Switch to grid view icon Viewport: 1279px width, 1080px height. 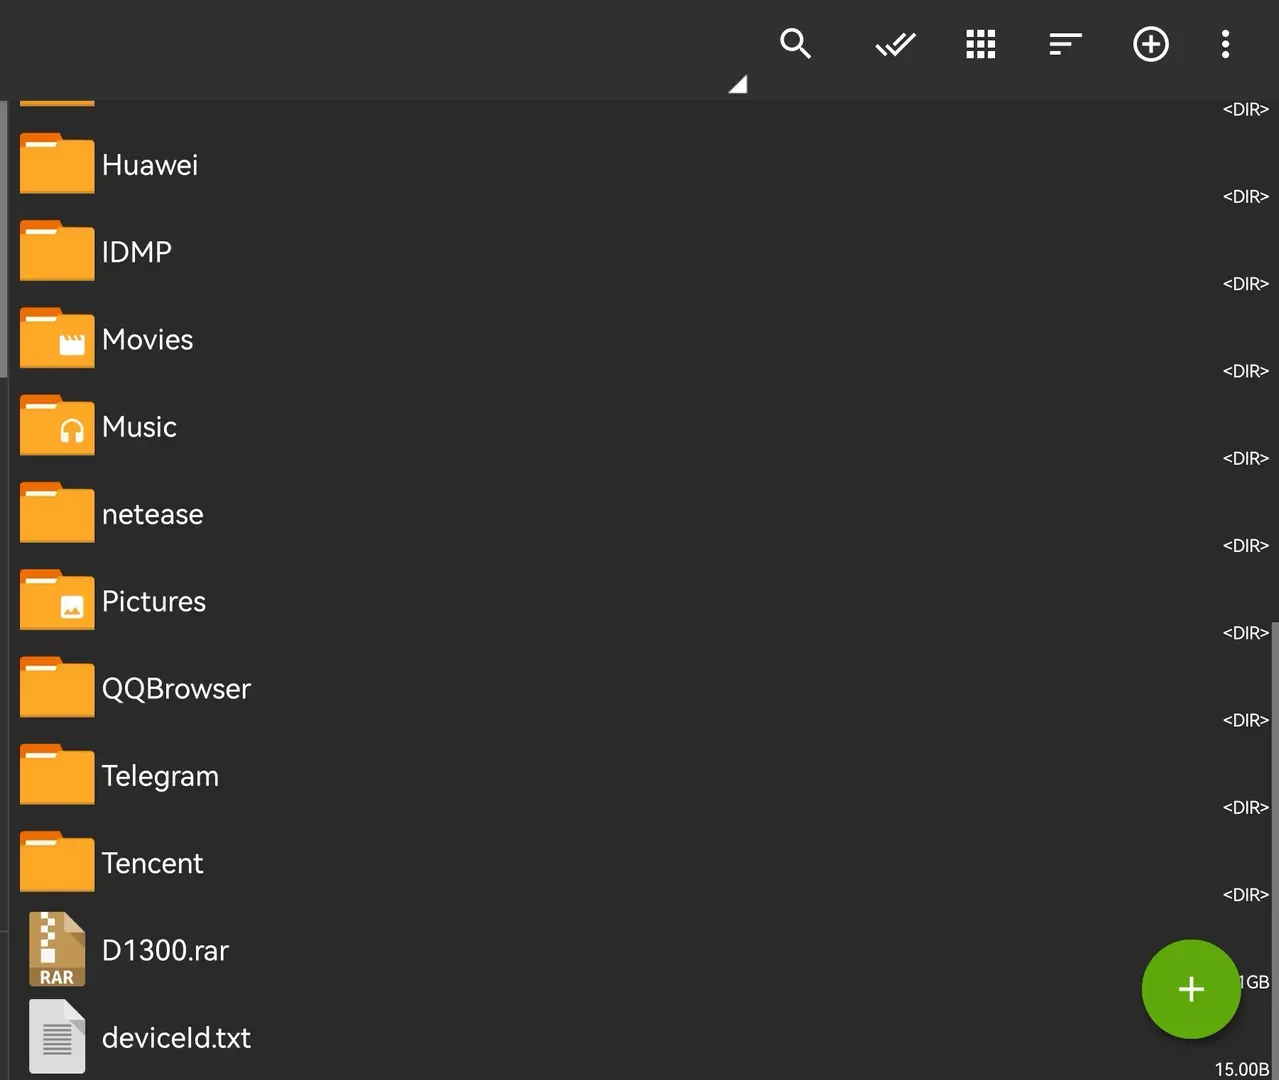(x=980, y=44)
